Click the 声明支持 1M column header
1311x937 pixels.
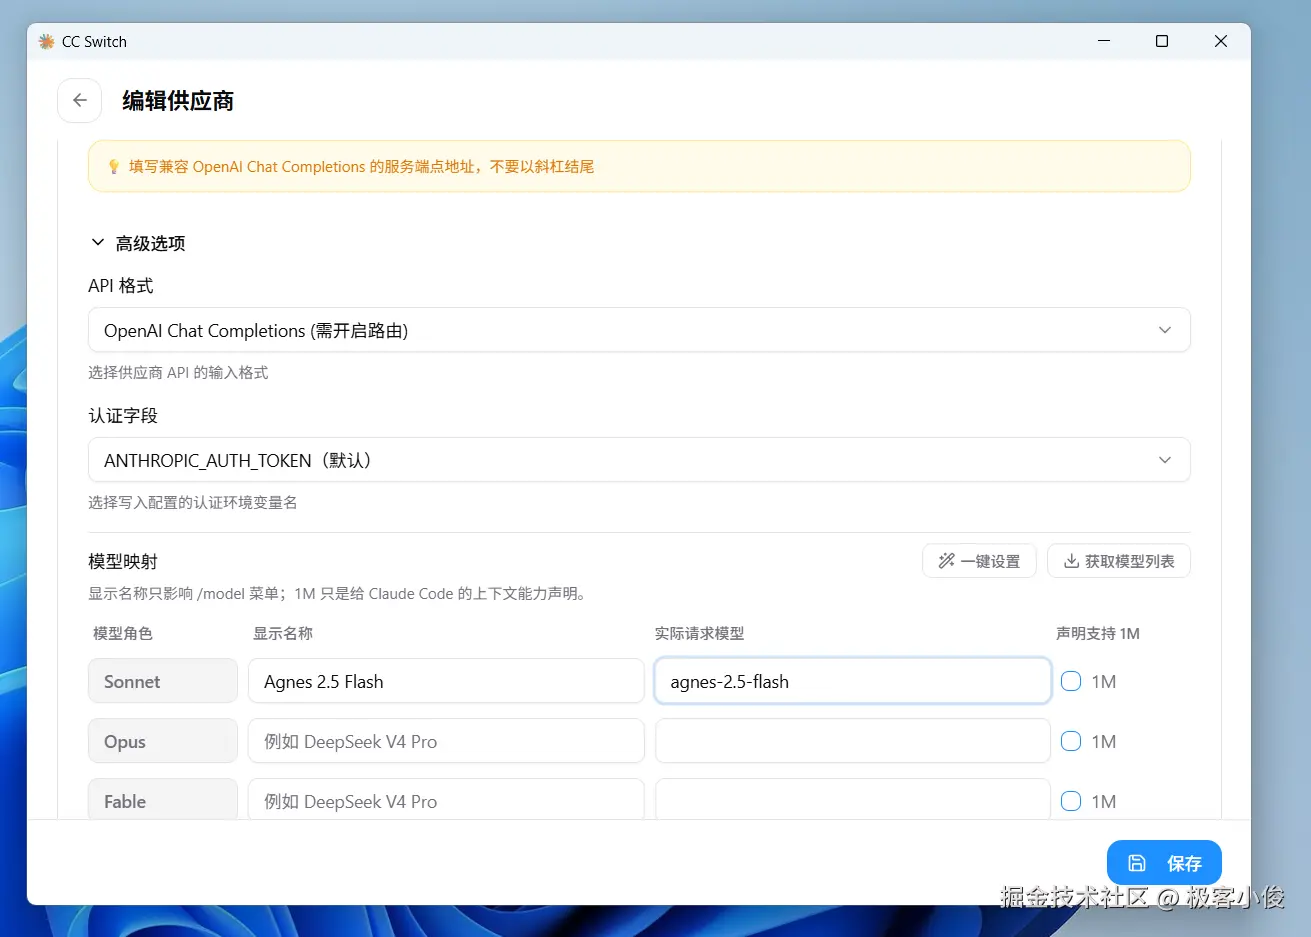pyautogui.click(x=1098, y=633)
